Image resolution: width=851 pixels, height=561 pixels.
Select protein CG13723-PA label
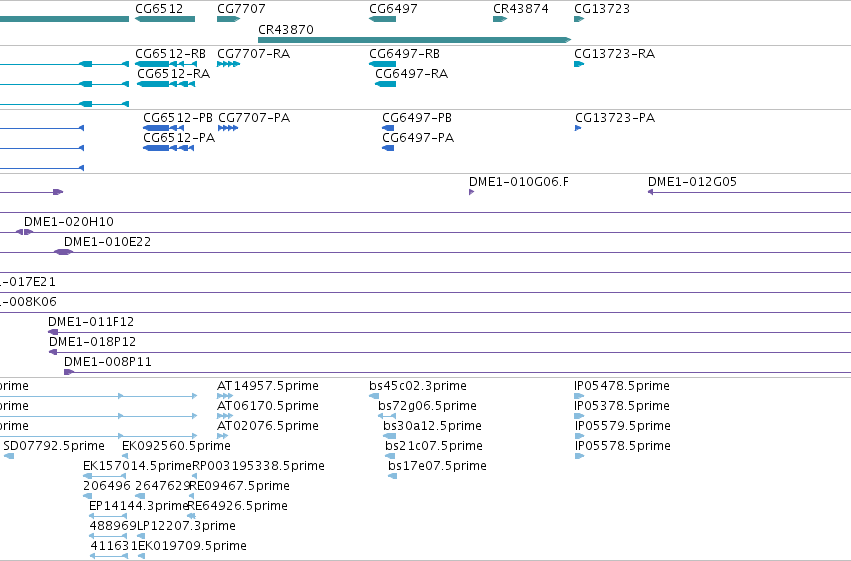[615, 118]
